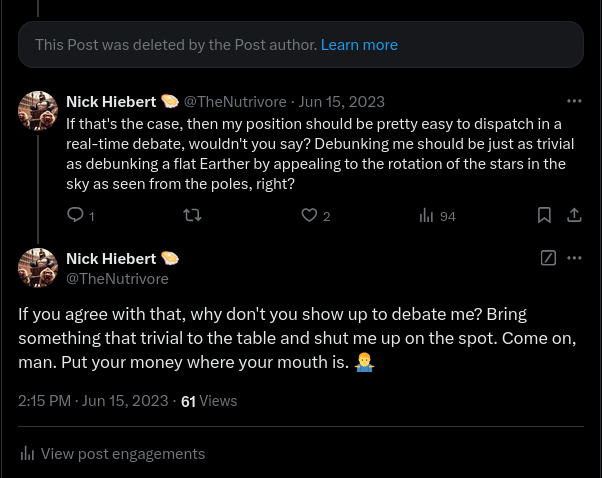This screenshot has width=602, height=478.
Task: Click the Nick Hiebert display name on the main post
Action: (x=110, y=259)
